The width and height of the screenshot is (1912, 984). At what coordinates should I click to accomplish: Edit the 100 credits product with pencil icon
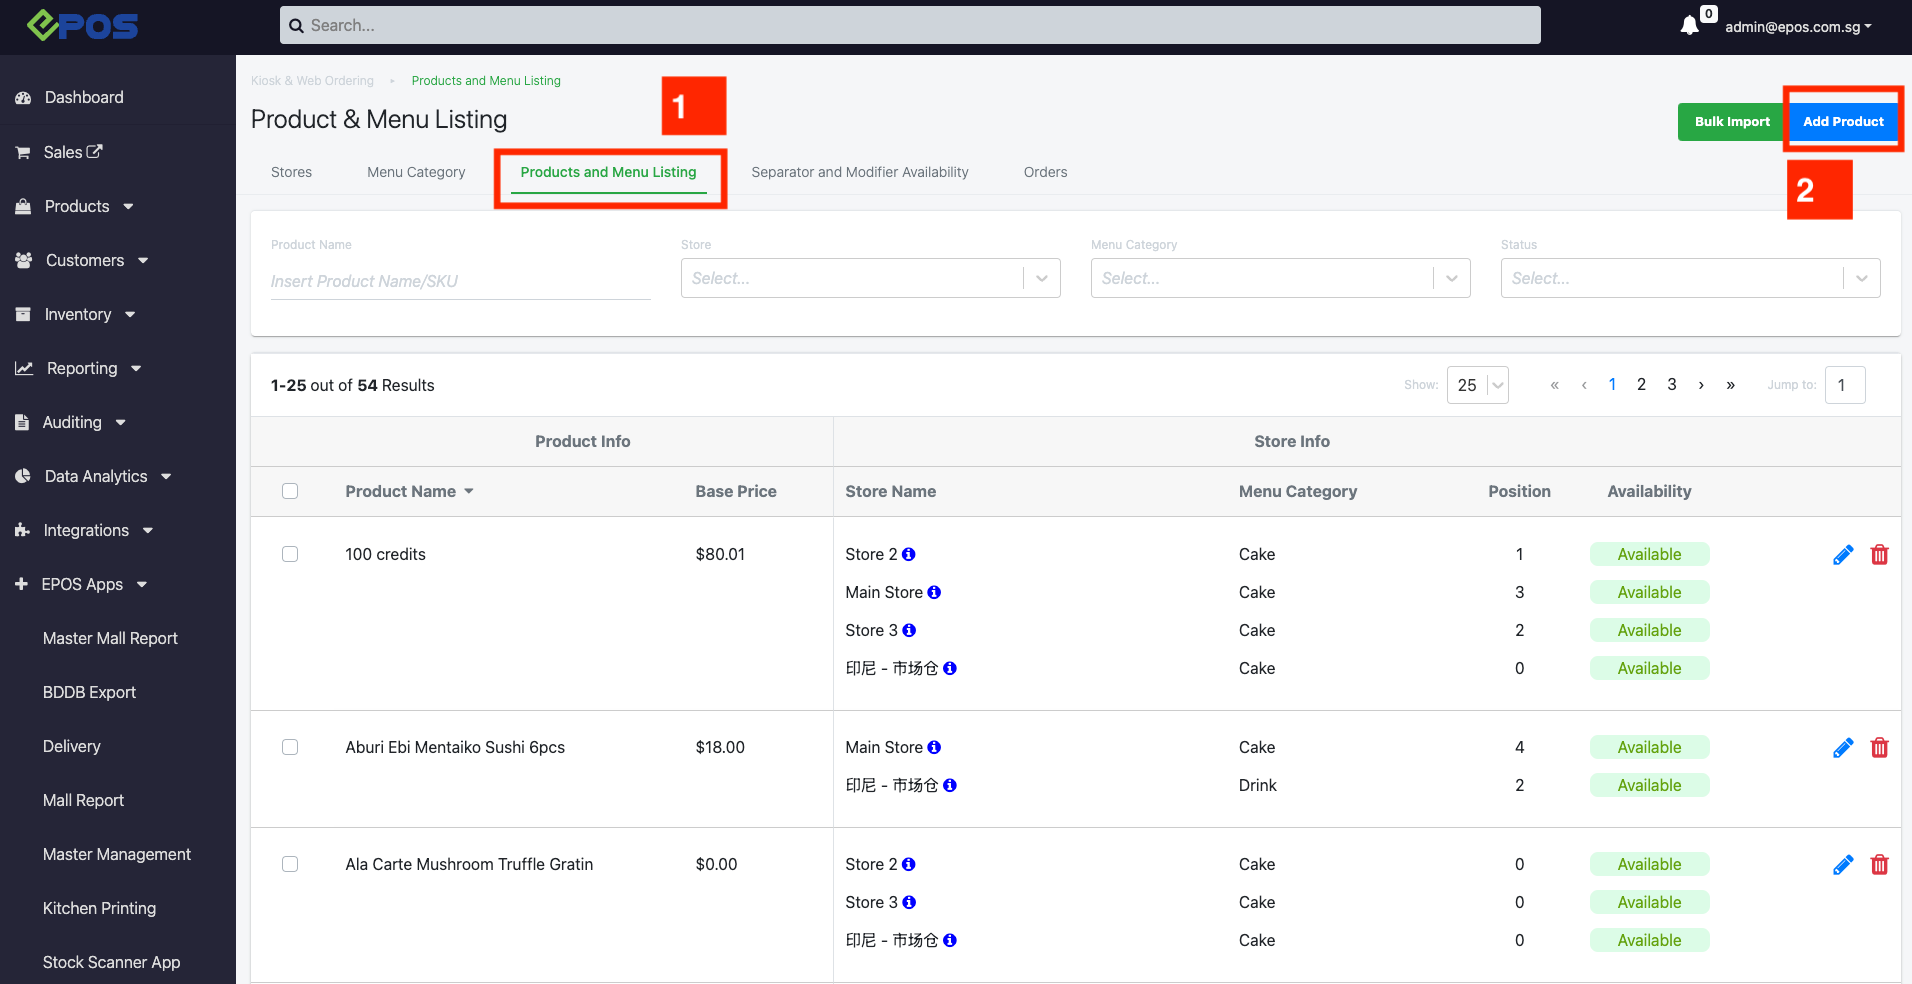[1843, 555]
